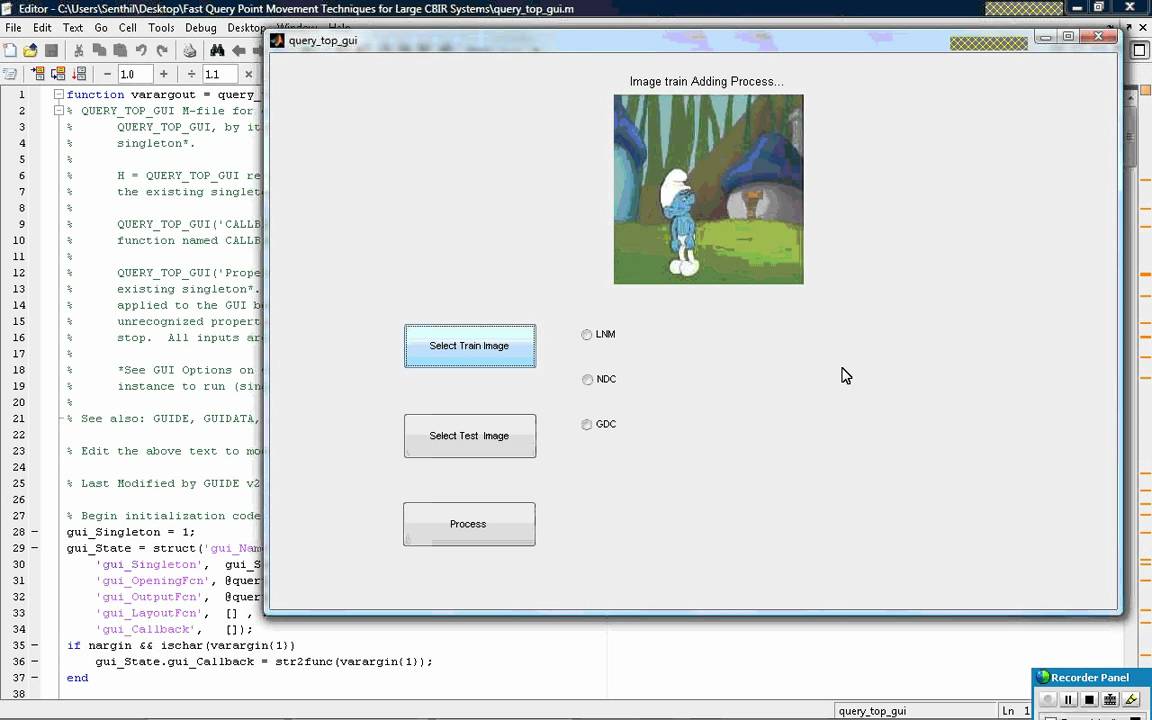Screen dimensions: 1152x720
Task: Click the Undo arrow icon
Action: pos(141,50)
